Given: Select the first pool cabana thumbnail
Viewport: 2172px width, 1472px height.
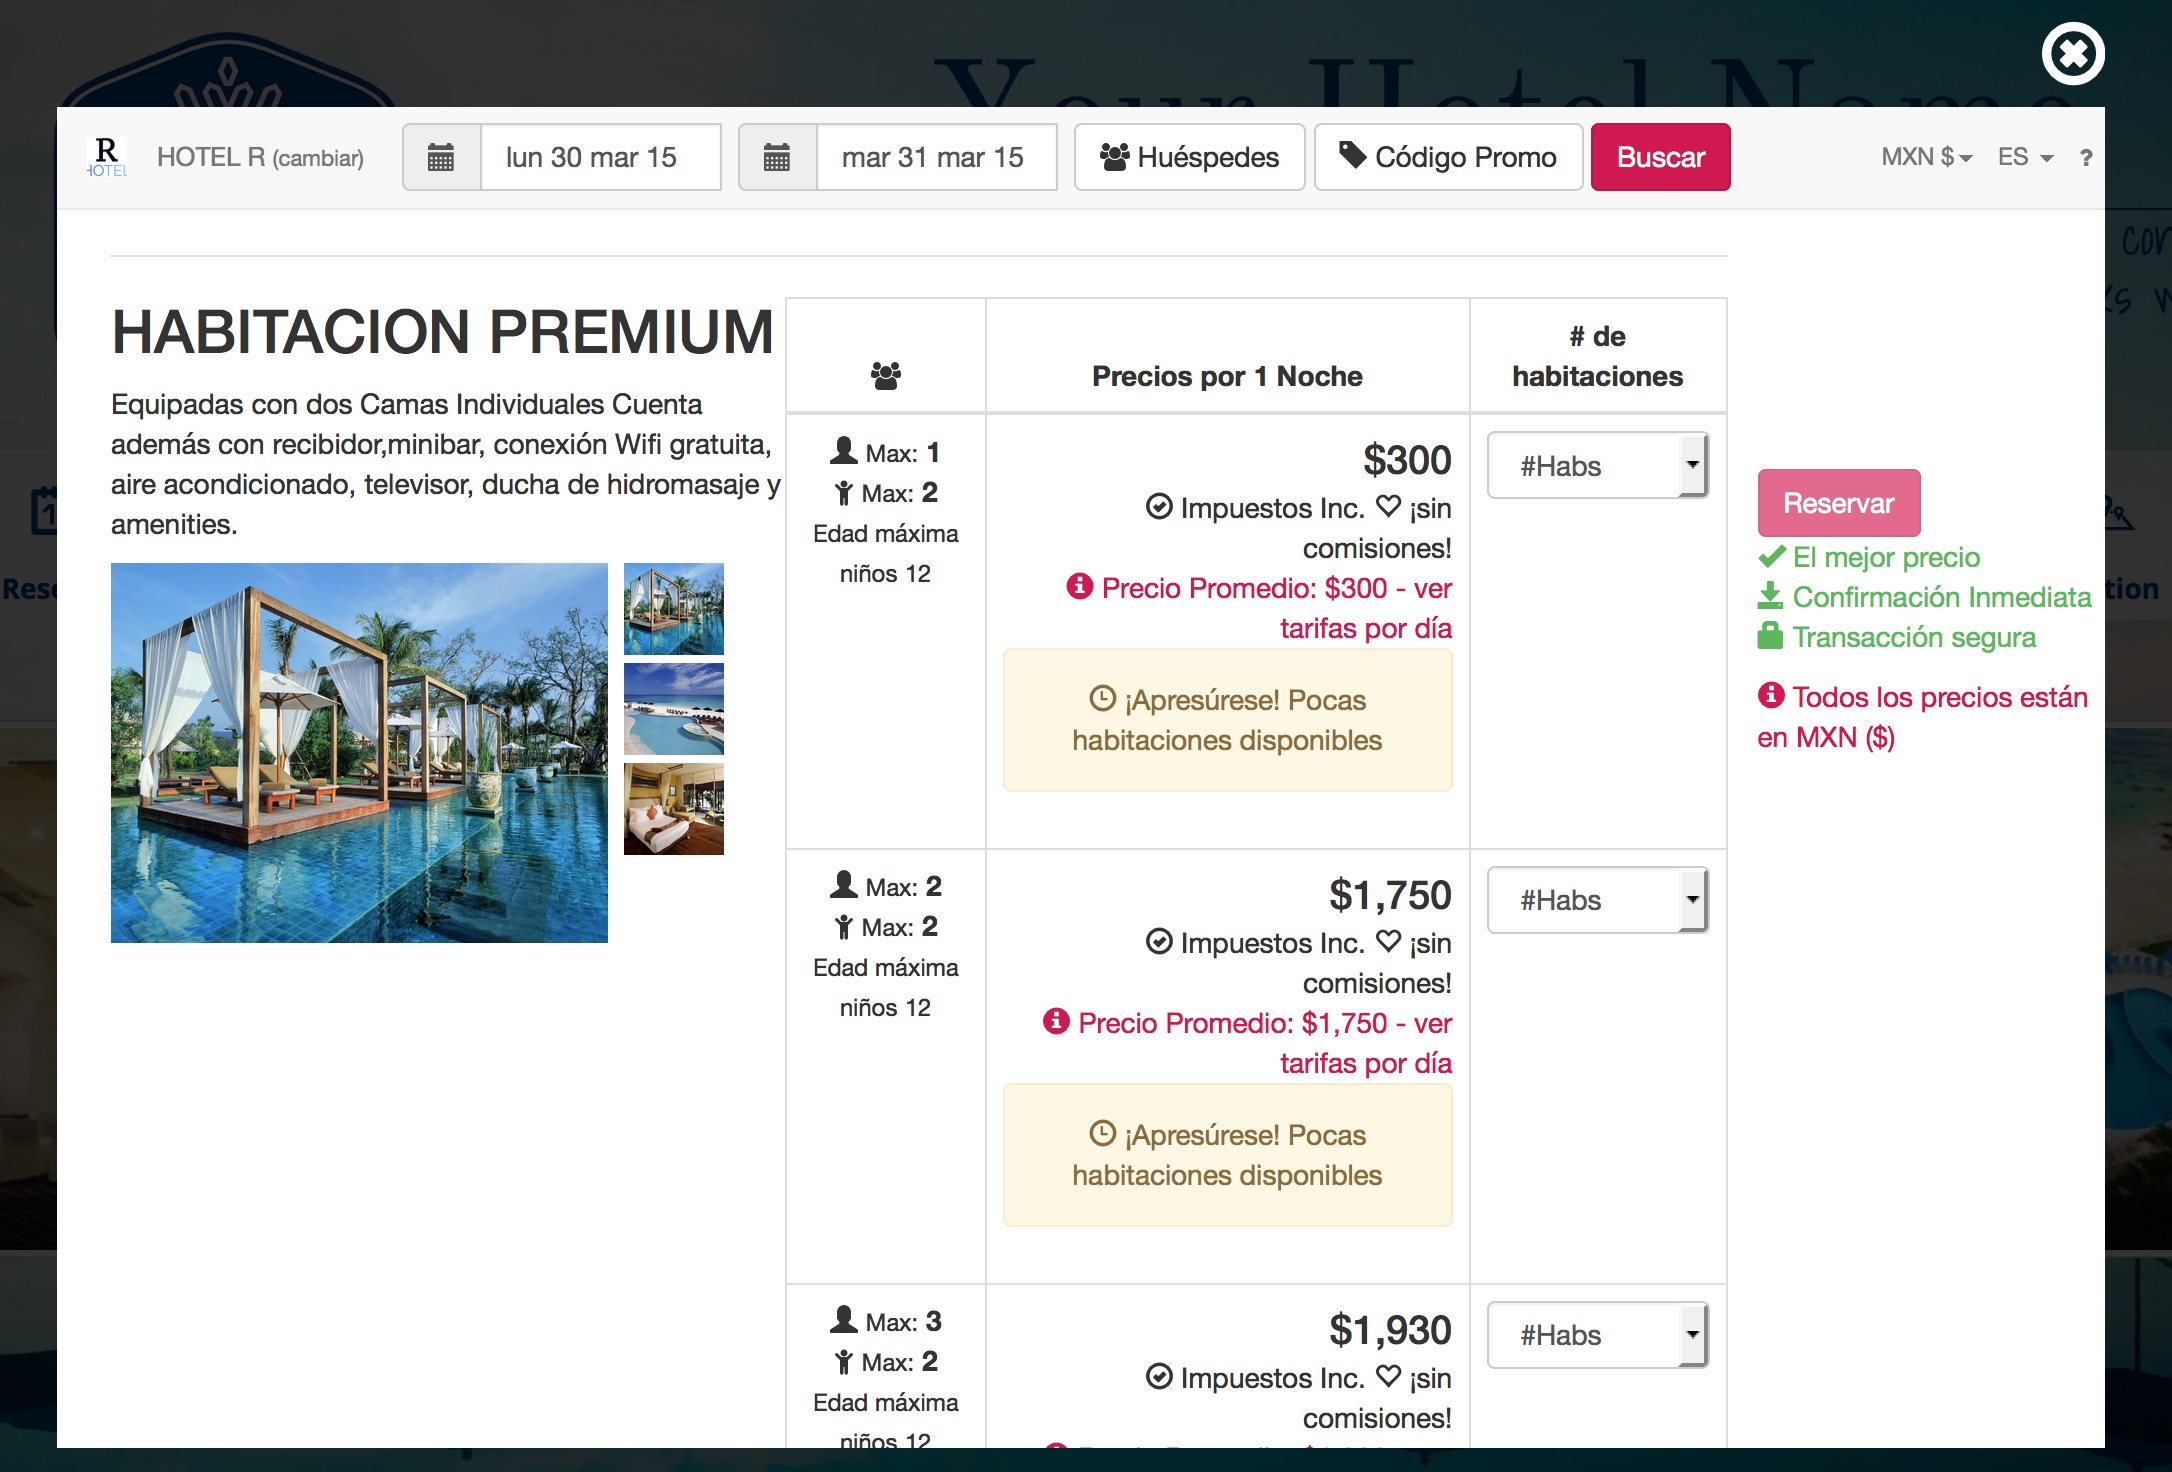Looking at the screenshot, I should [x=674, y=609].
